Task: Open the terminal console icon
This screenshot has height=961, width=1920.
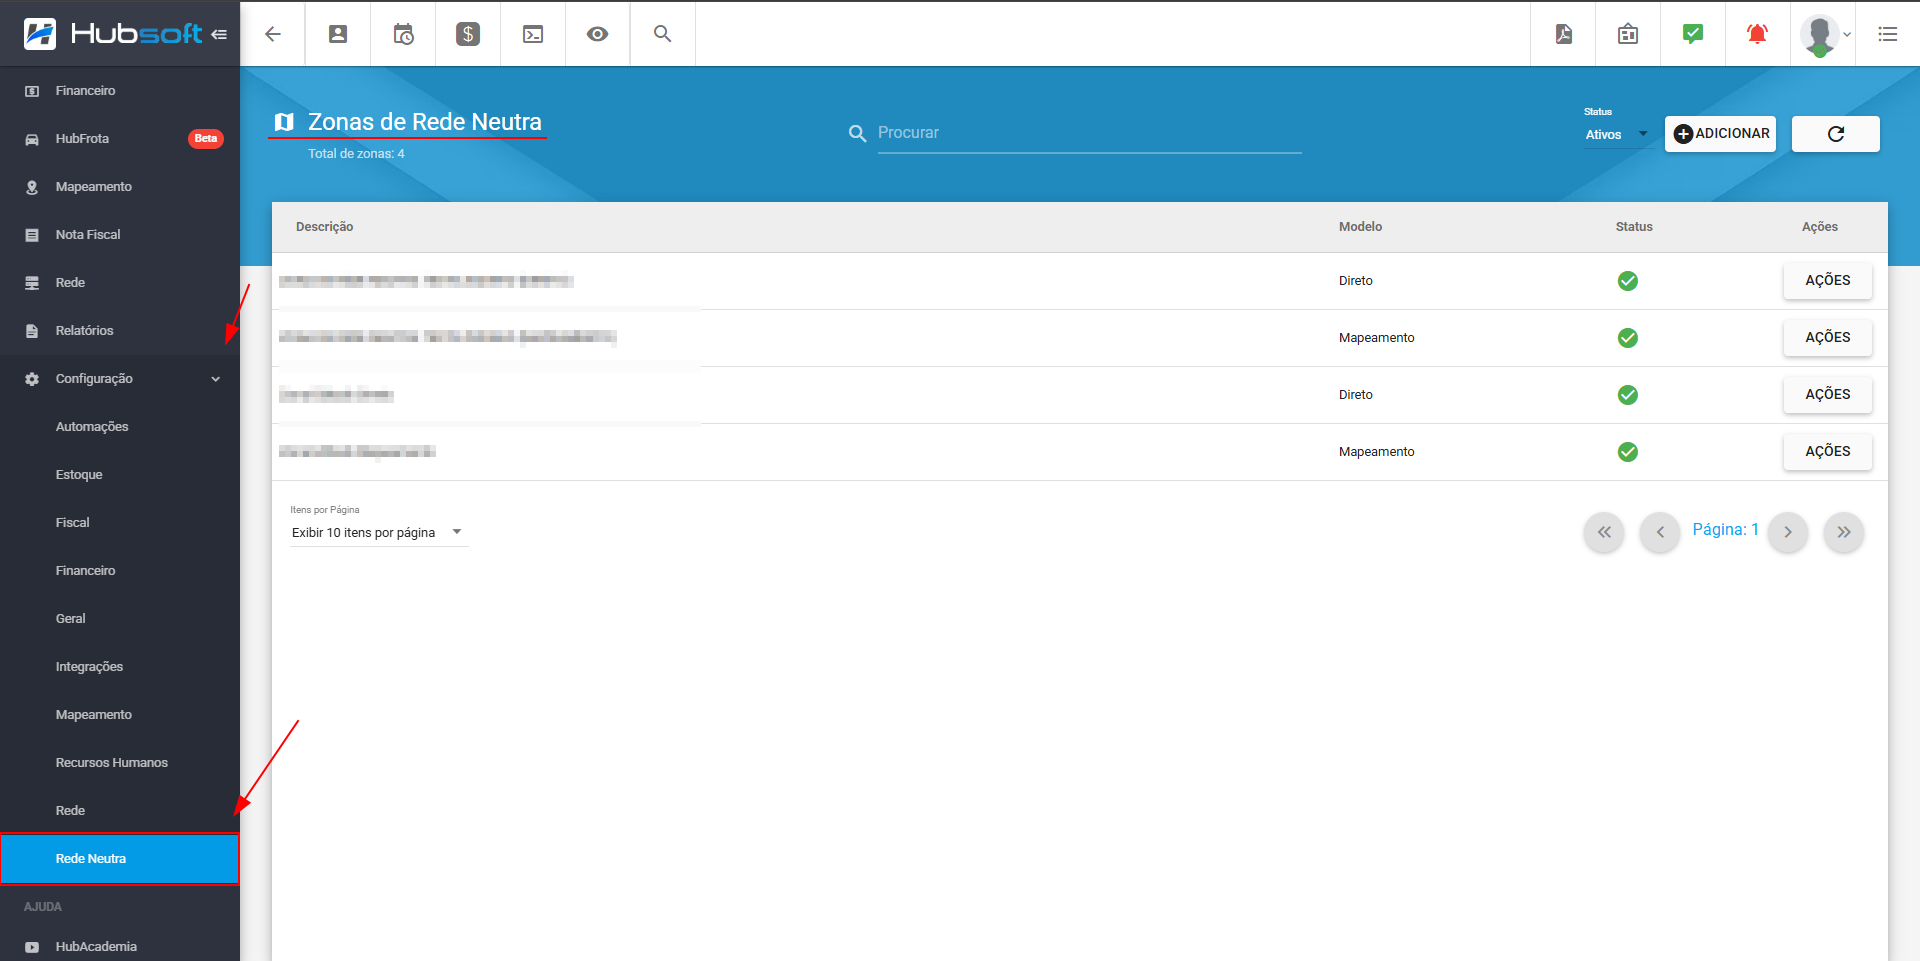Action: [x=533, y=34]
